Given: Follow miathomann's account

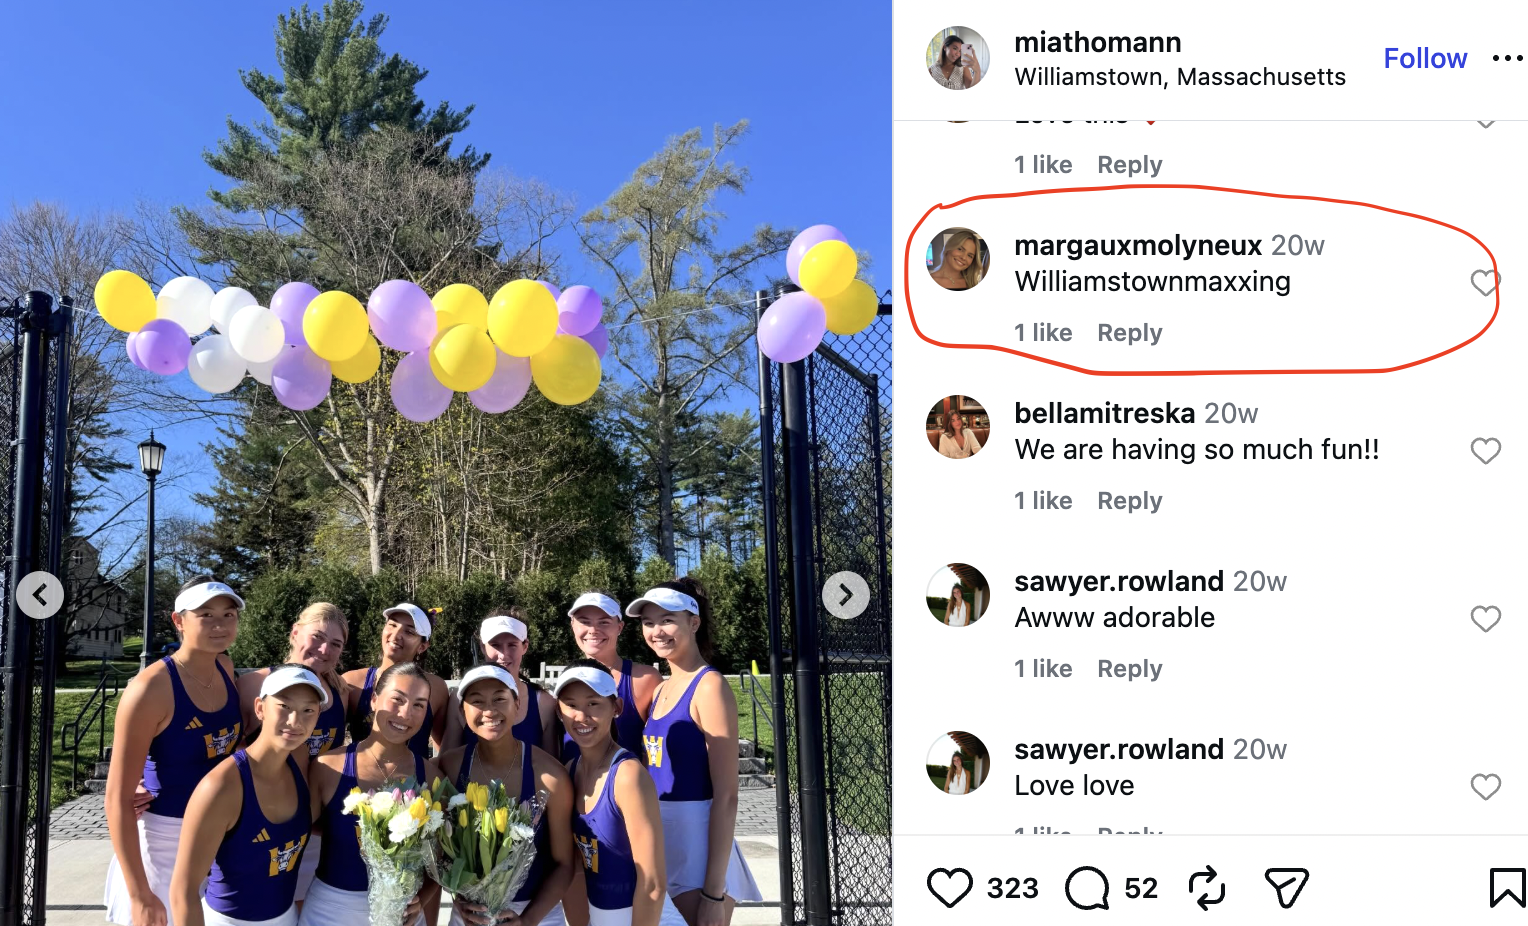Looking at the screenshot, I should coord(1425,59).
